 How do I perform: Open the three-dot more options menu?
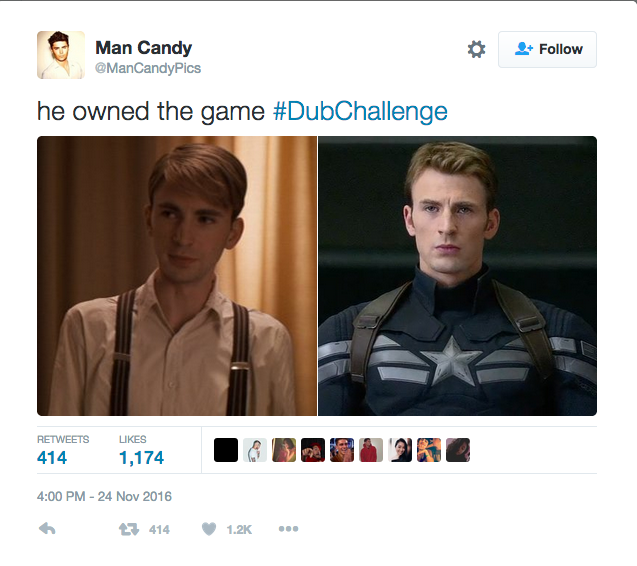(288, 529)
